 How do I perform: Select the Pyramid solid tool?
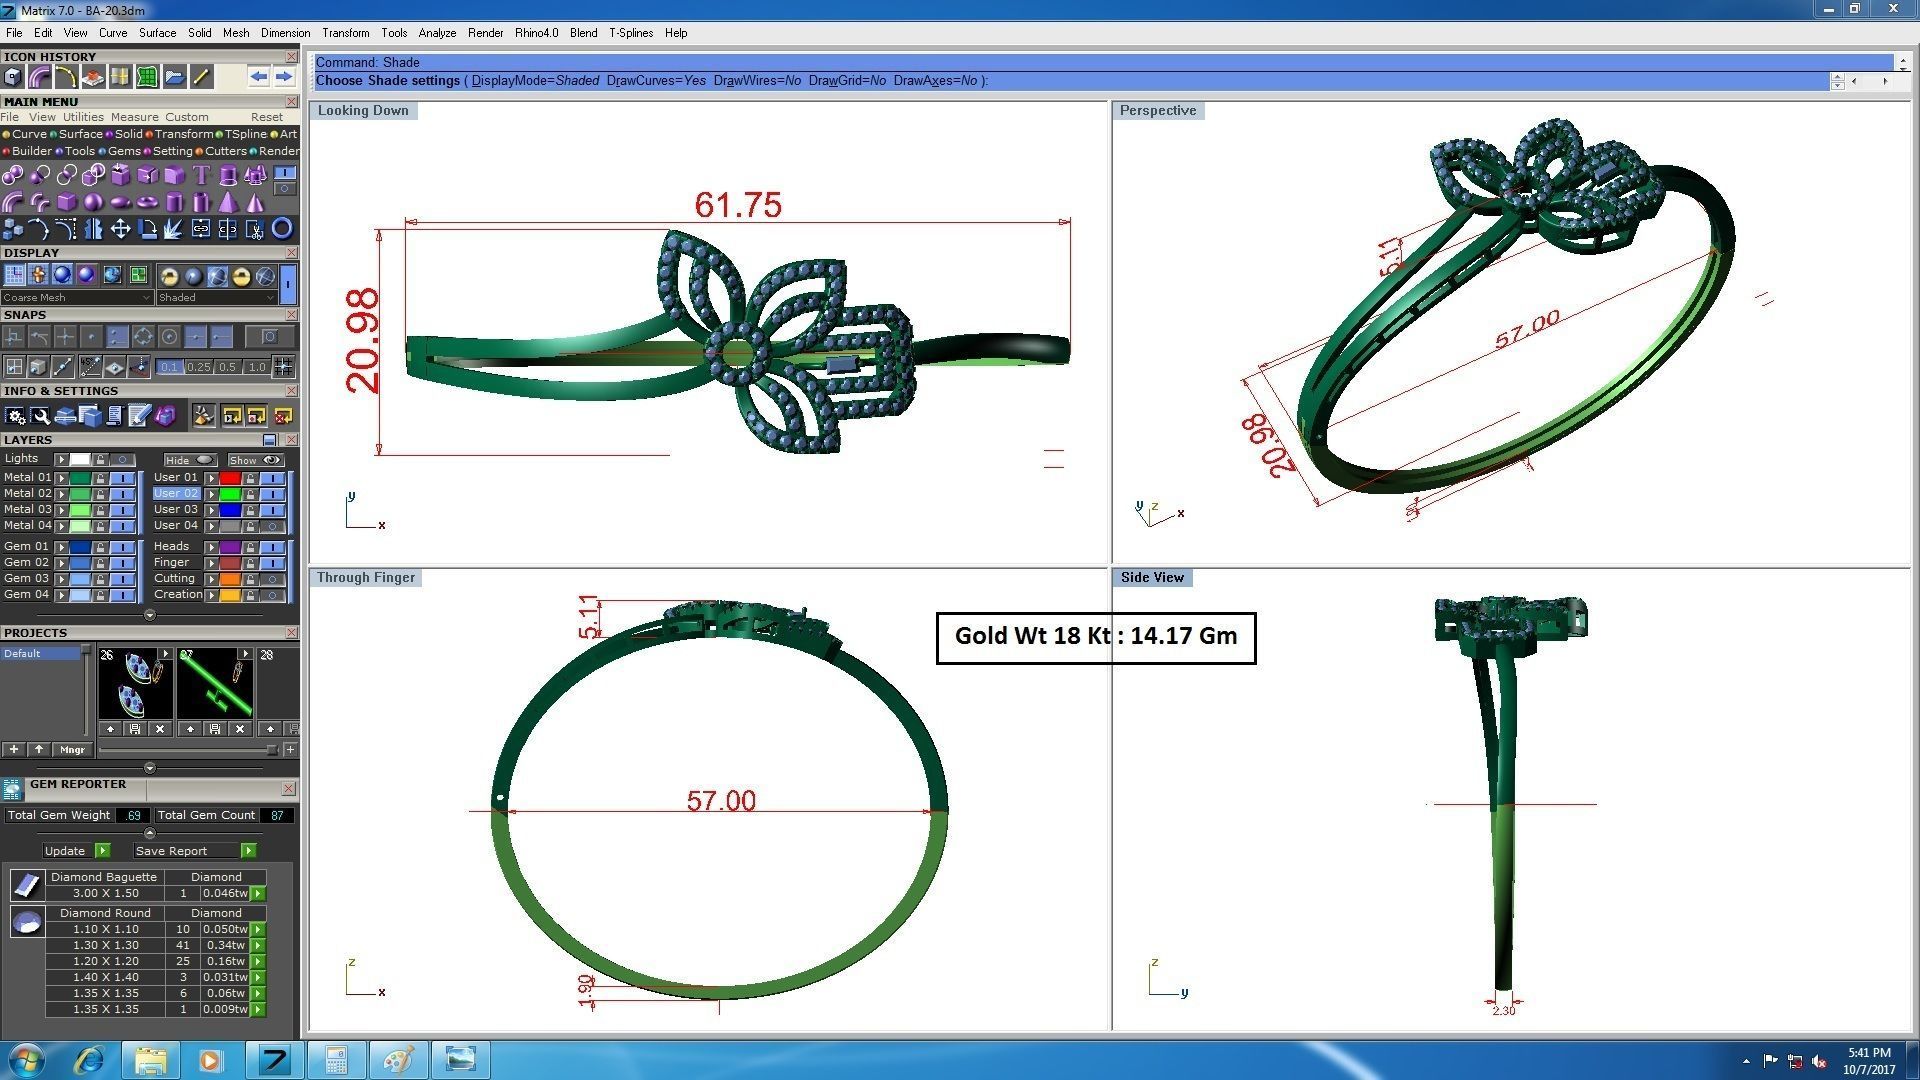pos(229,202)
